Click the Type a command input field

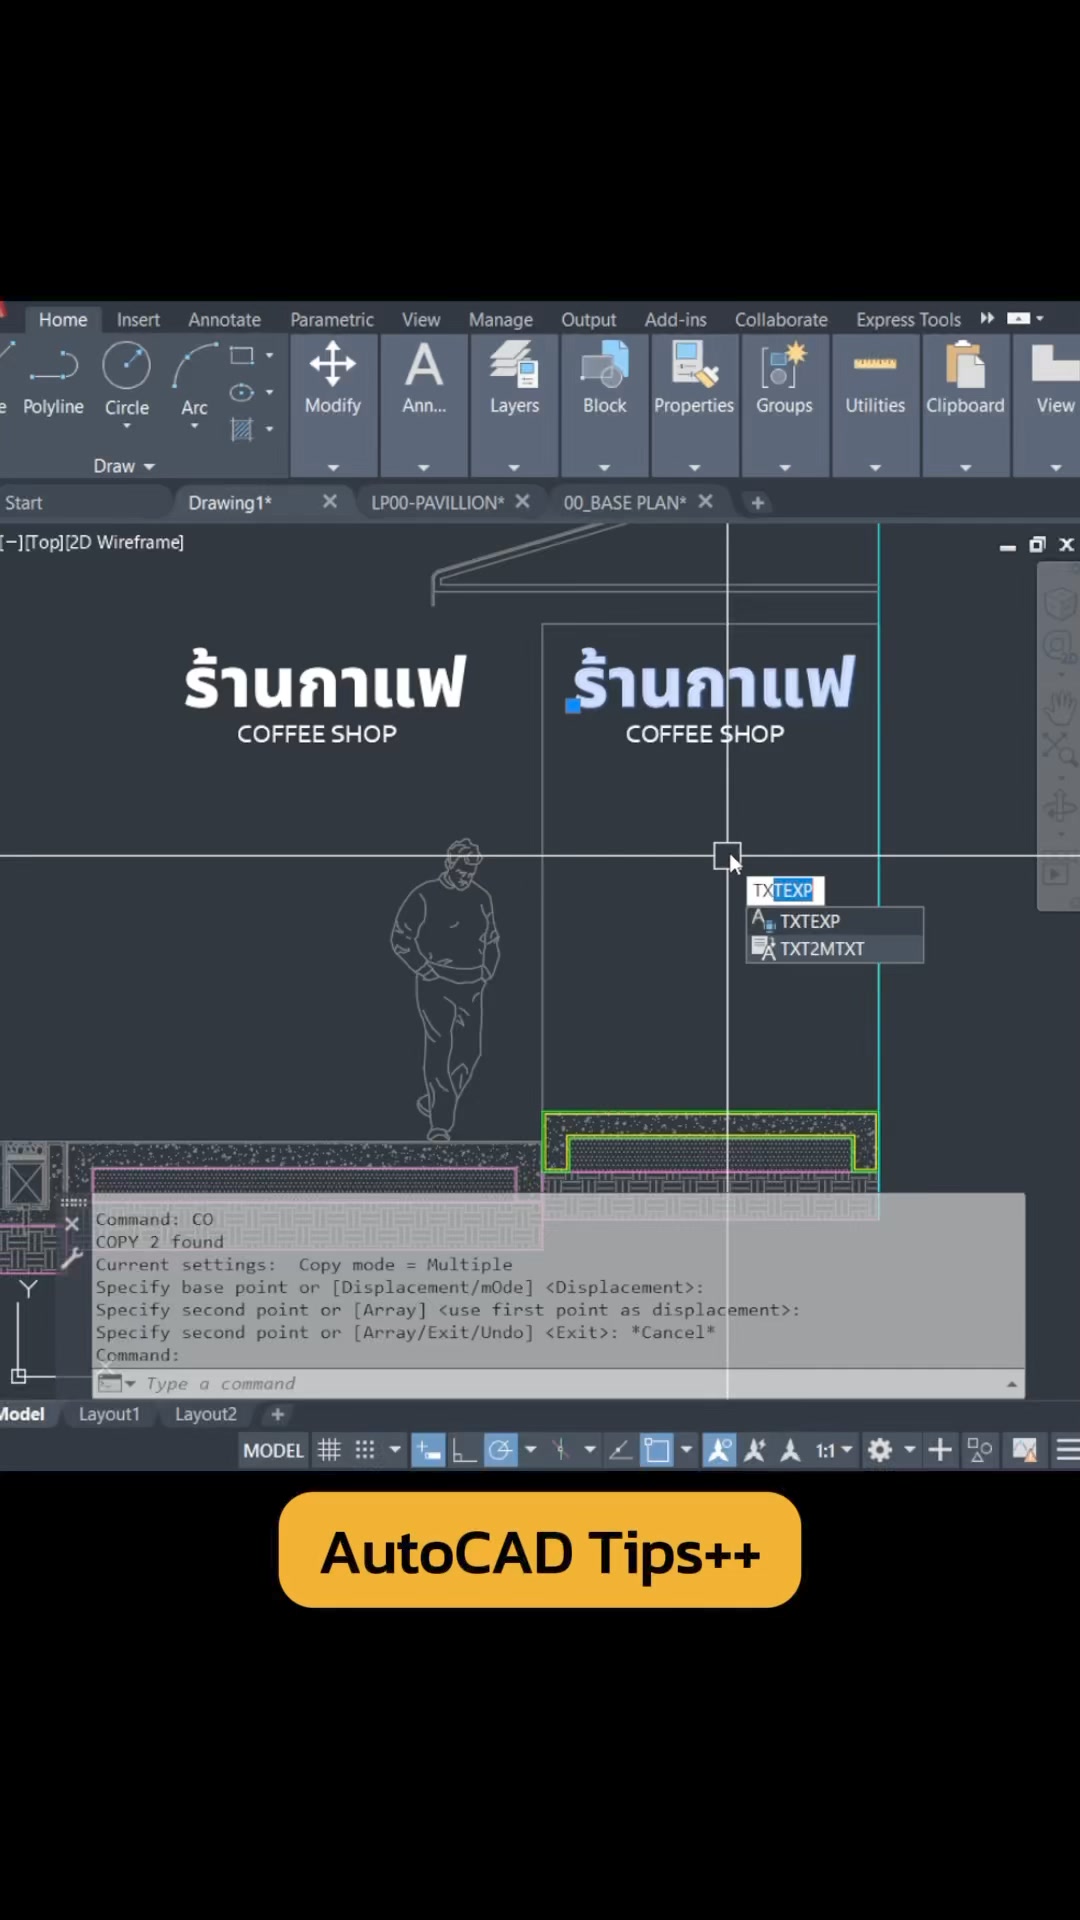click(560, 1383)
